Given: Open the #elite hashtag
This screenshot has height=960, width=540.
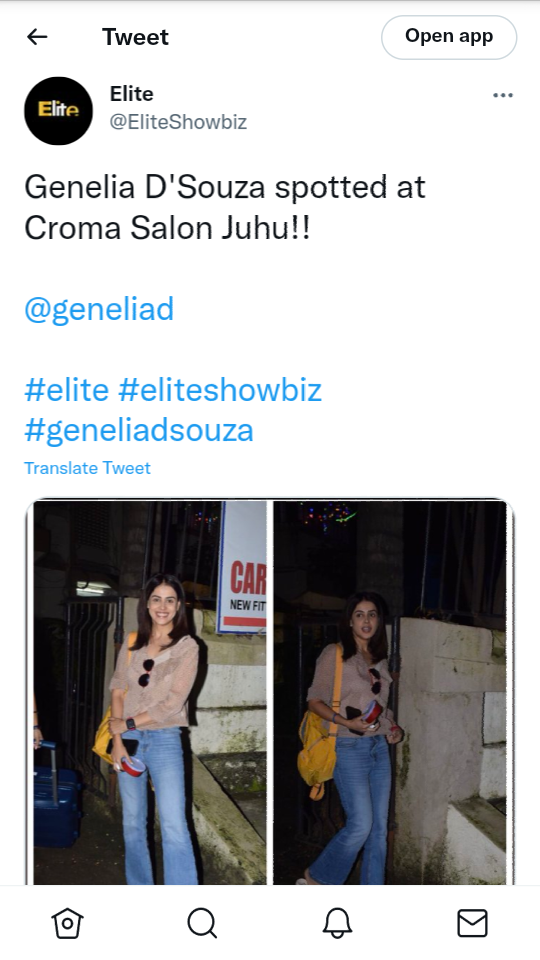Looking at the screenshot, I should click(67, 389).
